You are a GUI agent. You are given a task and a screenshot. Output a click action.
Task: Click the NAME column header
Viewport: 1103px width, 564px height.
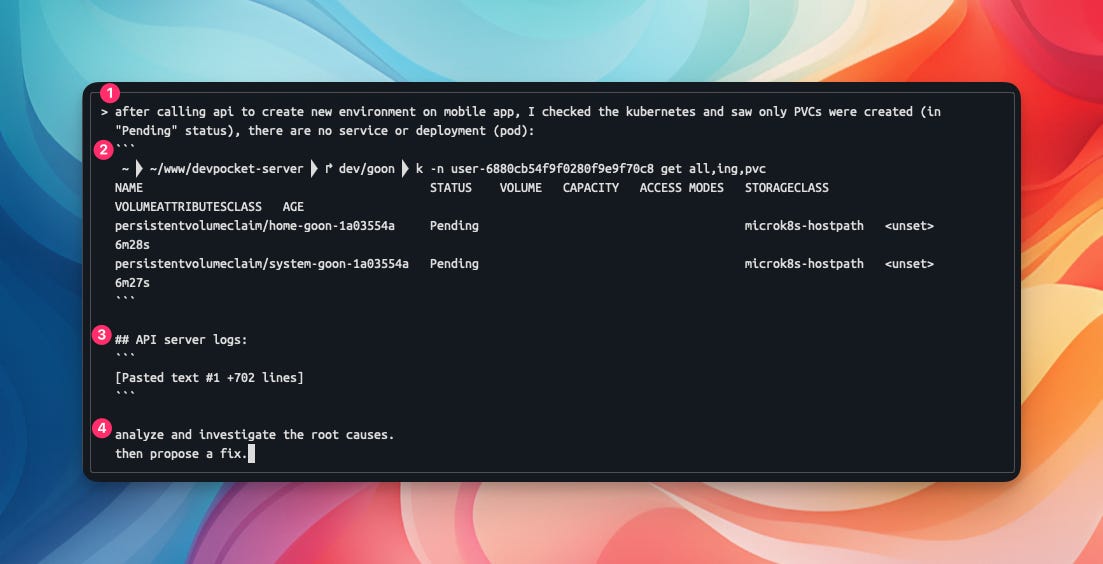(x=129, y=188)
